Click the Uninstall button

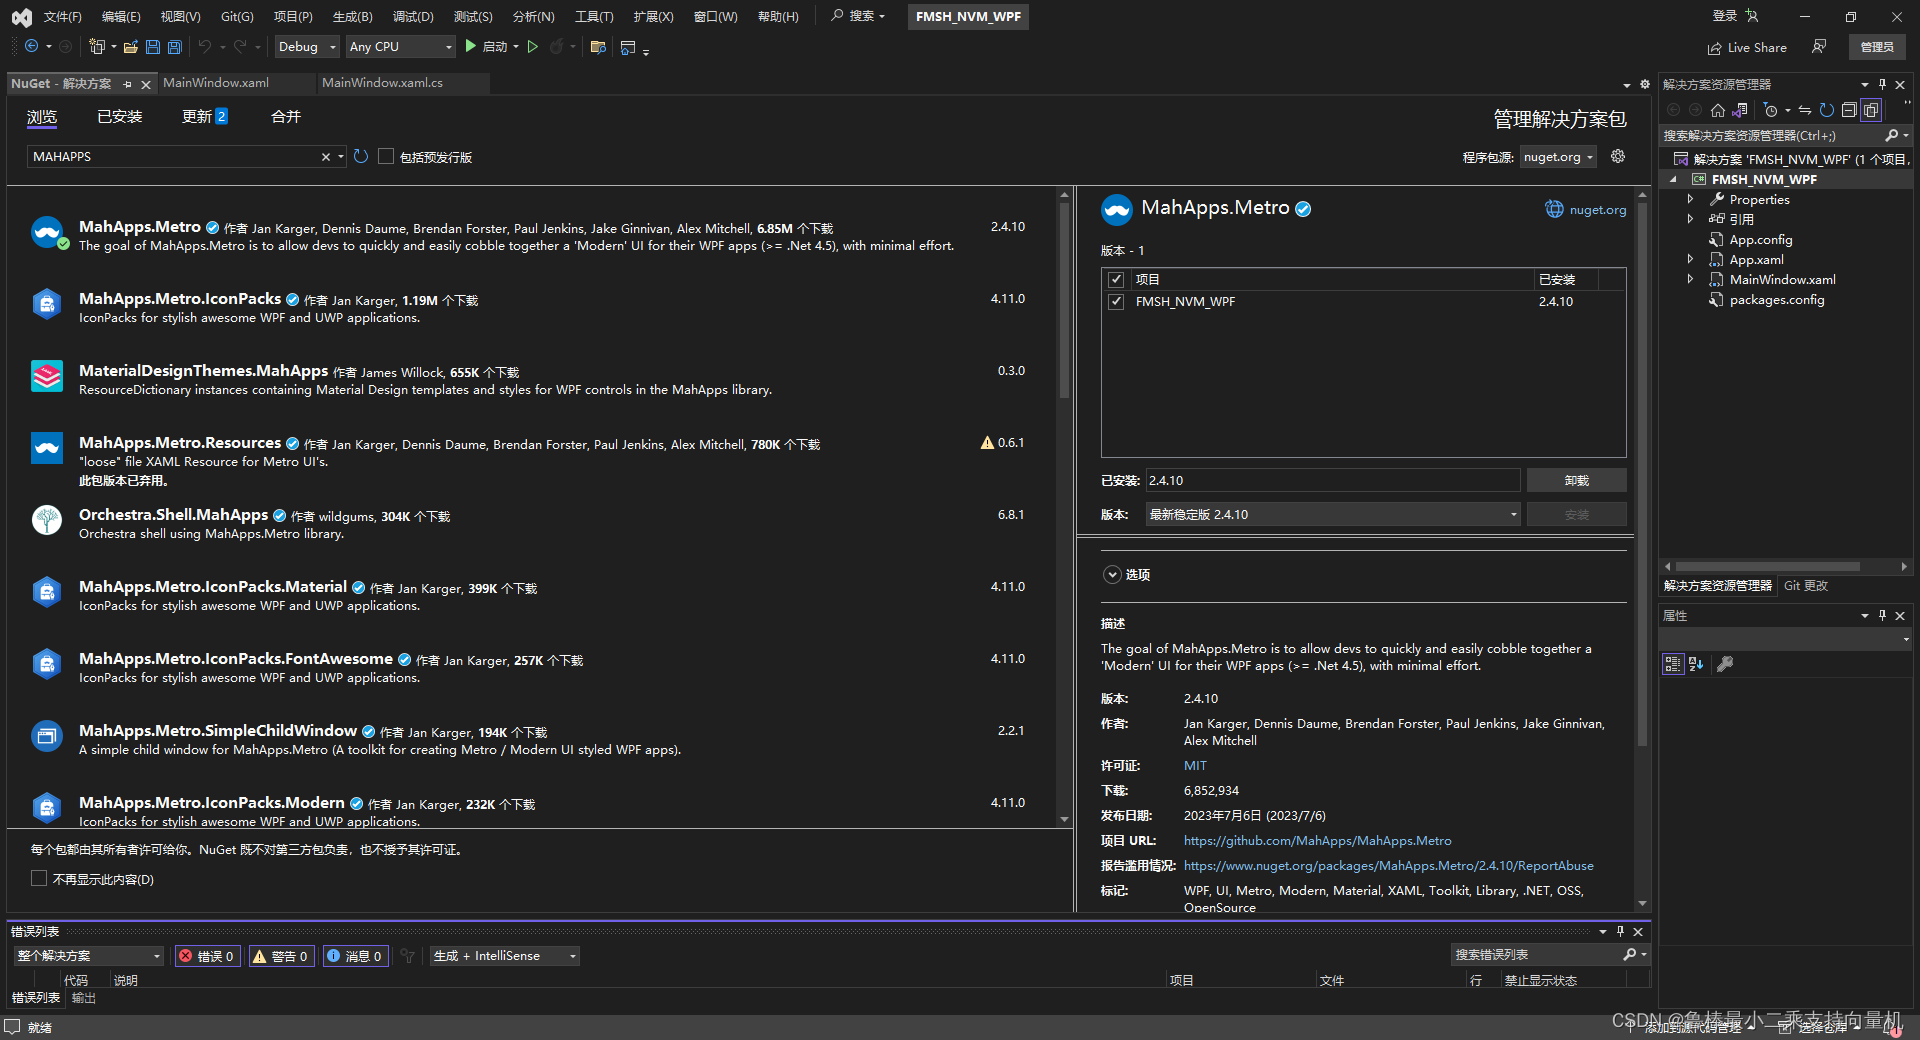(1576, 481)
